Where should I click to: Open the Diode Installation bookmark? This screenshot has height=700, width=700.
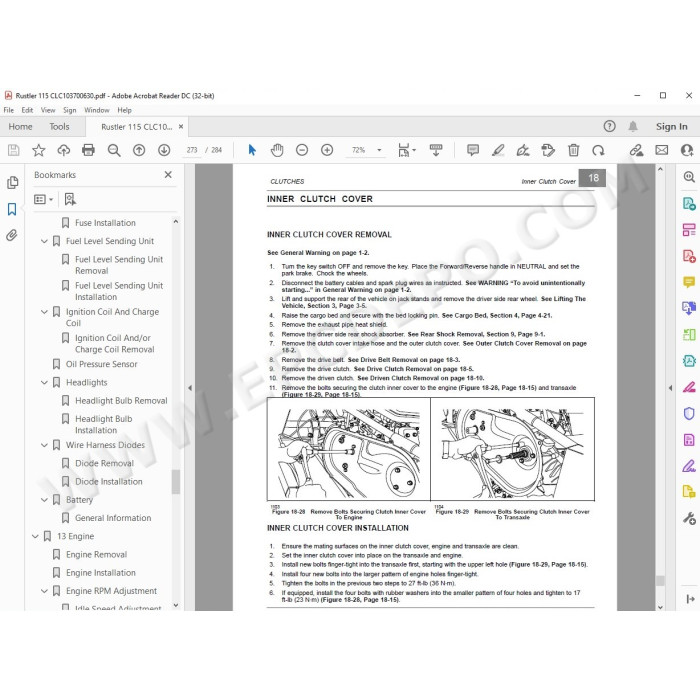[108, 481]
